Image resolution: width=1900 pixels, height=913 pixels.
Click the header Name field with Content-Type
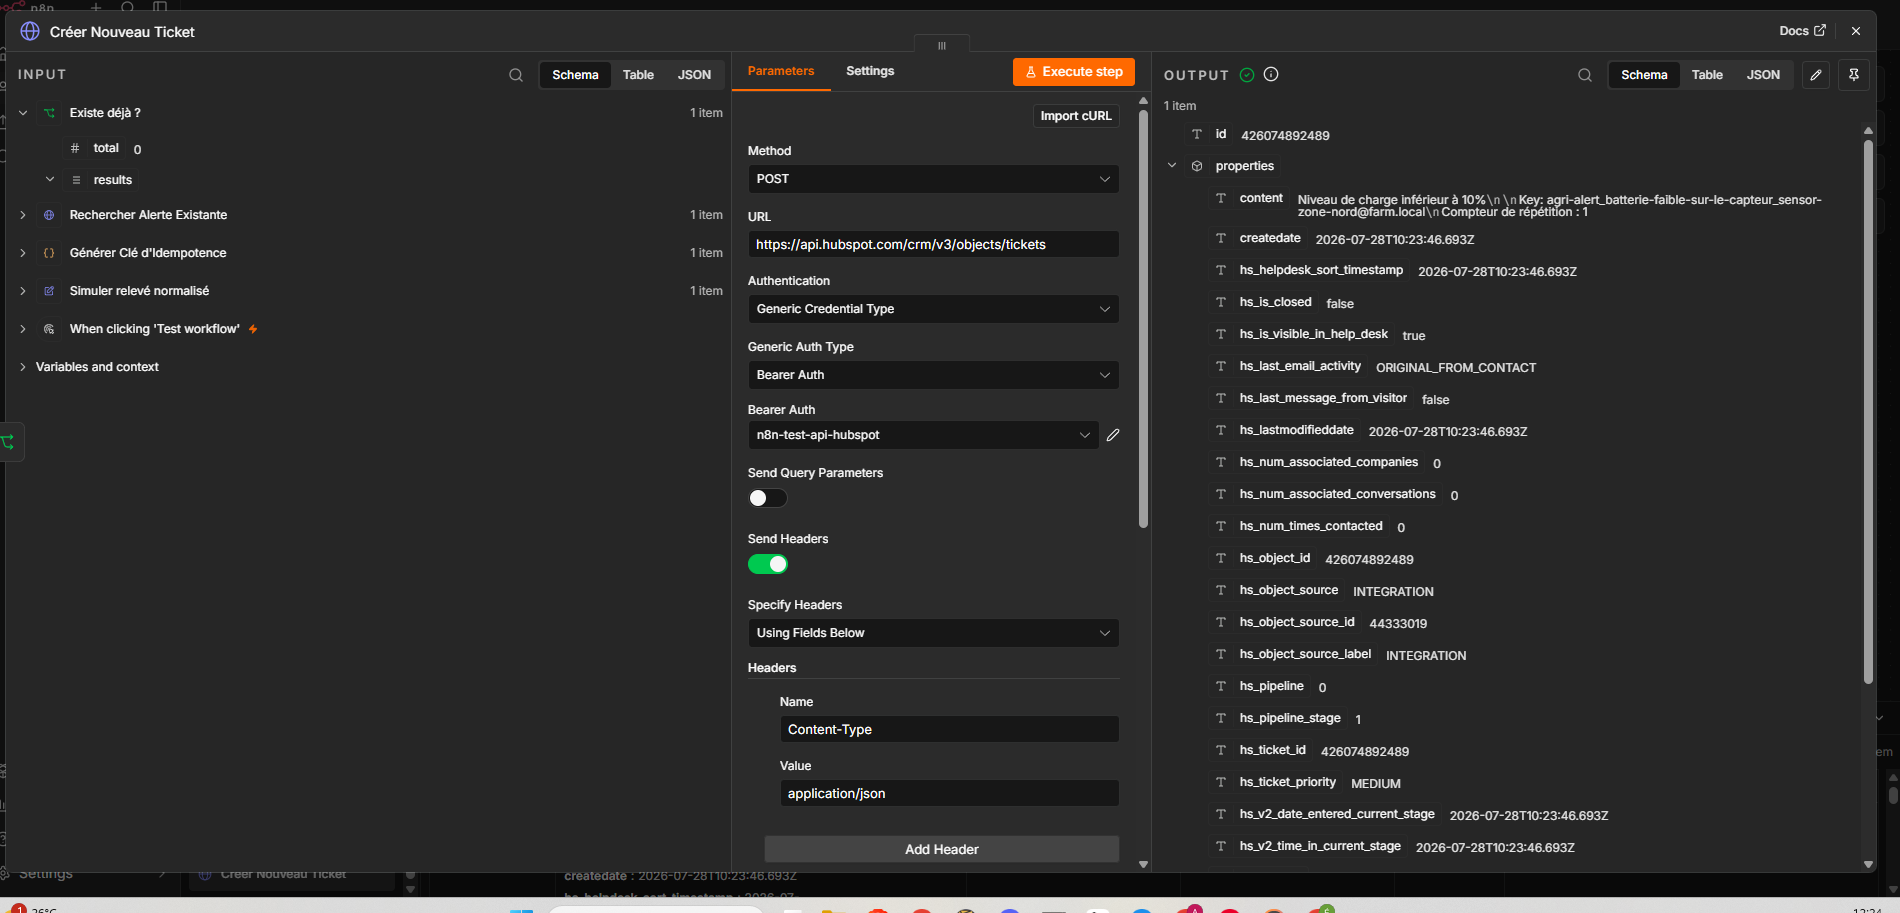coord(949,729)
